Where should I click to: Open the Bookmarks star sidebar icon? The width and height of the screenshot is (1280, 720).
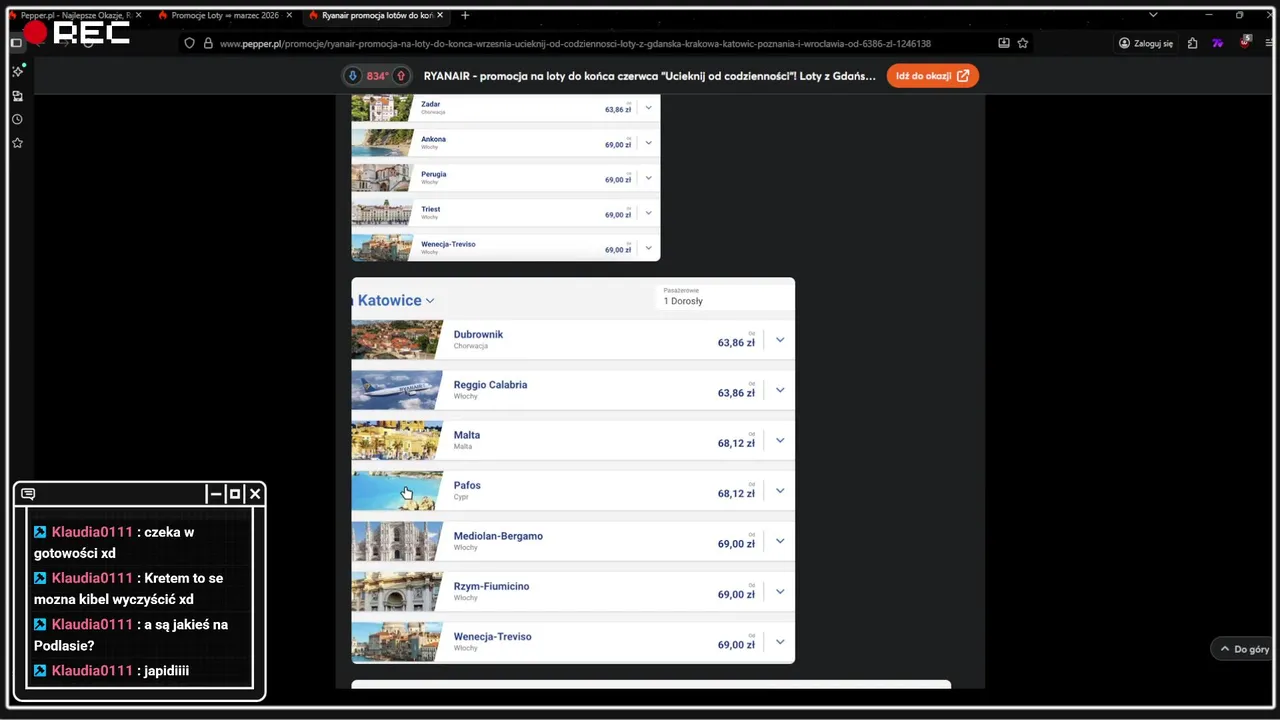coord(17,143)
